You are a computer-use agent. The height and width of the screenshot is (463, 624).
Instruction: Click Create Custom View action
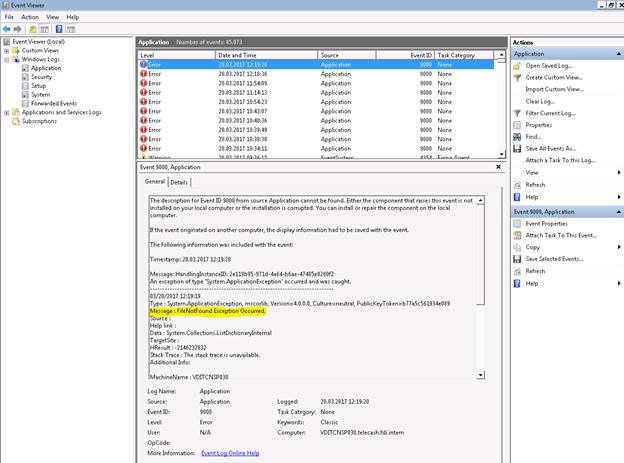tap(554, 77)
